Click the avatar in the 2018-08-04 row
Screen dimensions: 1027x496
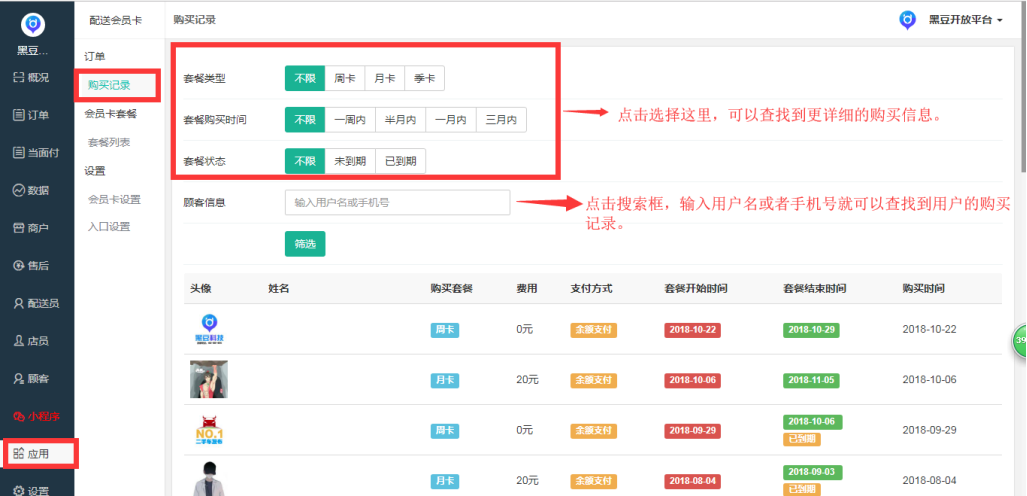[210, 479]
